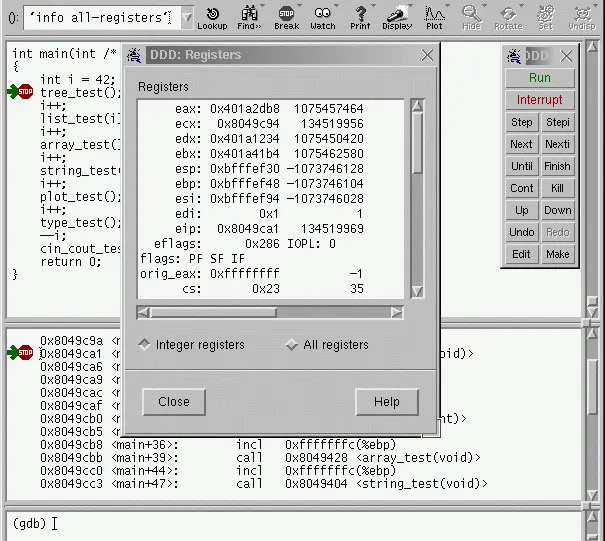Set a breakpoint with Break icon
This screenshot has height=541, width=605.
coord(287,17)
